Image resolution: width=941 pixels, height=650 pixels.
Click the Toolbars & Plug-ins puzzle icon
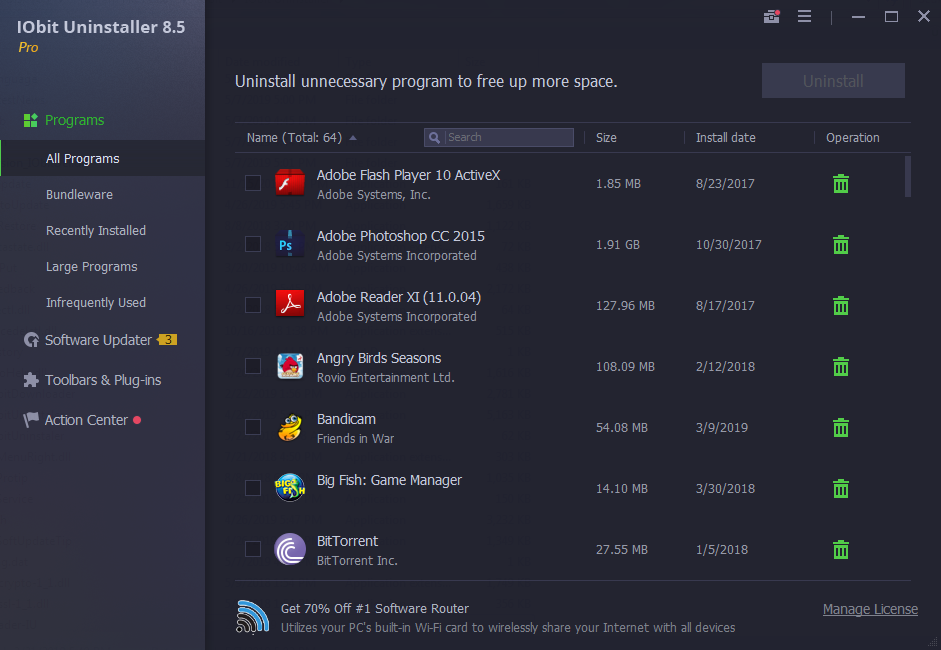(x=31, y=380)
